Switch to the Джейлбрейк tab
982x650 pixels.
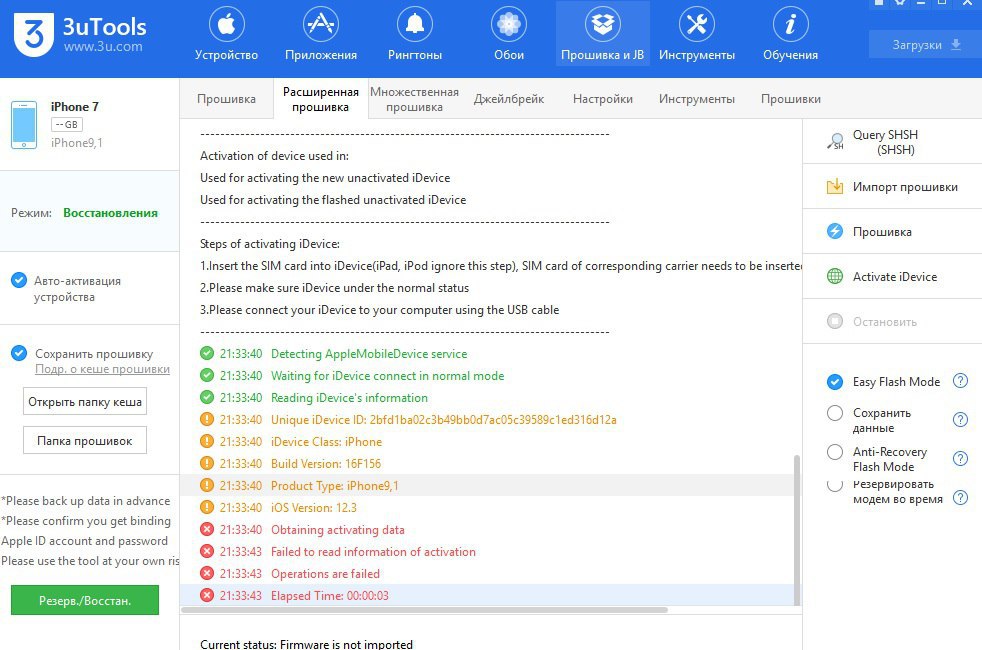509,99
